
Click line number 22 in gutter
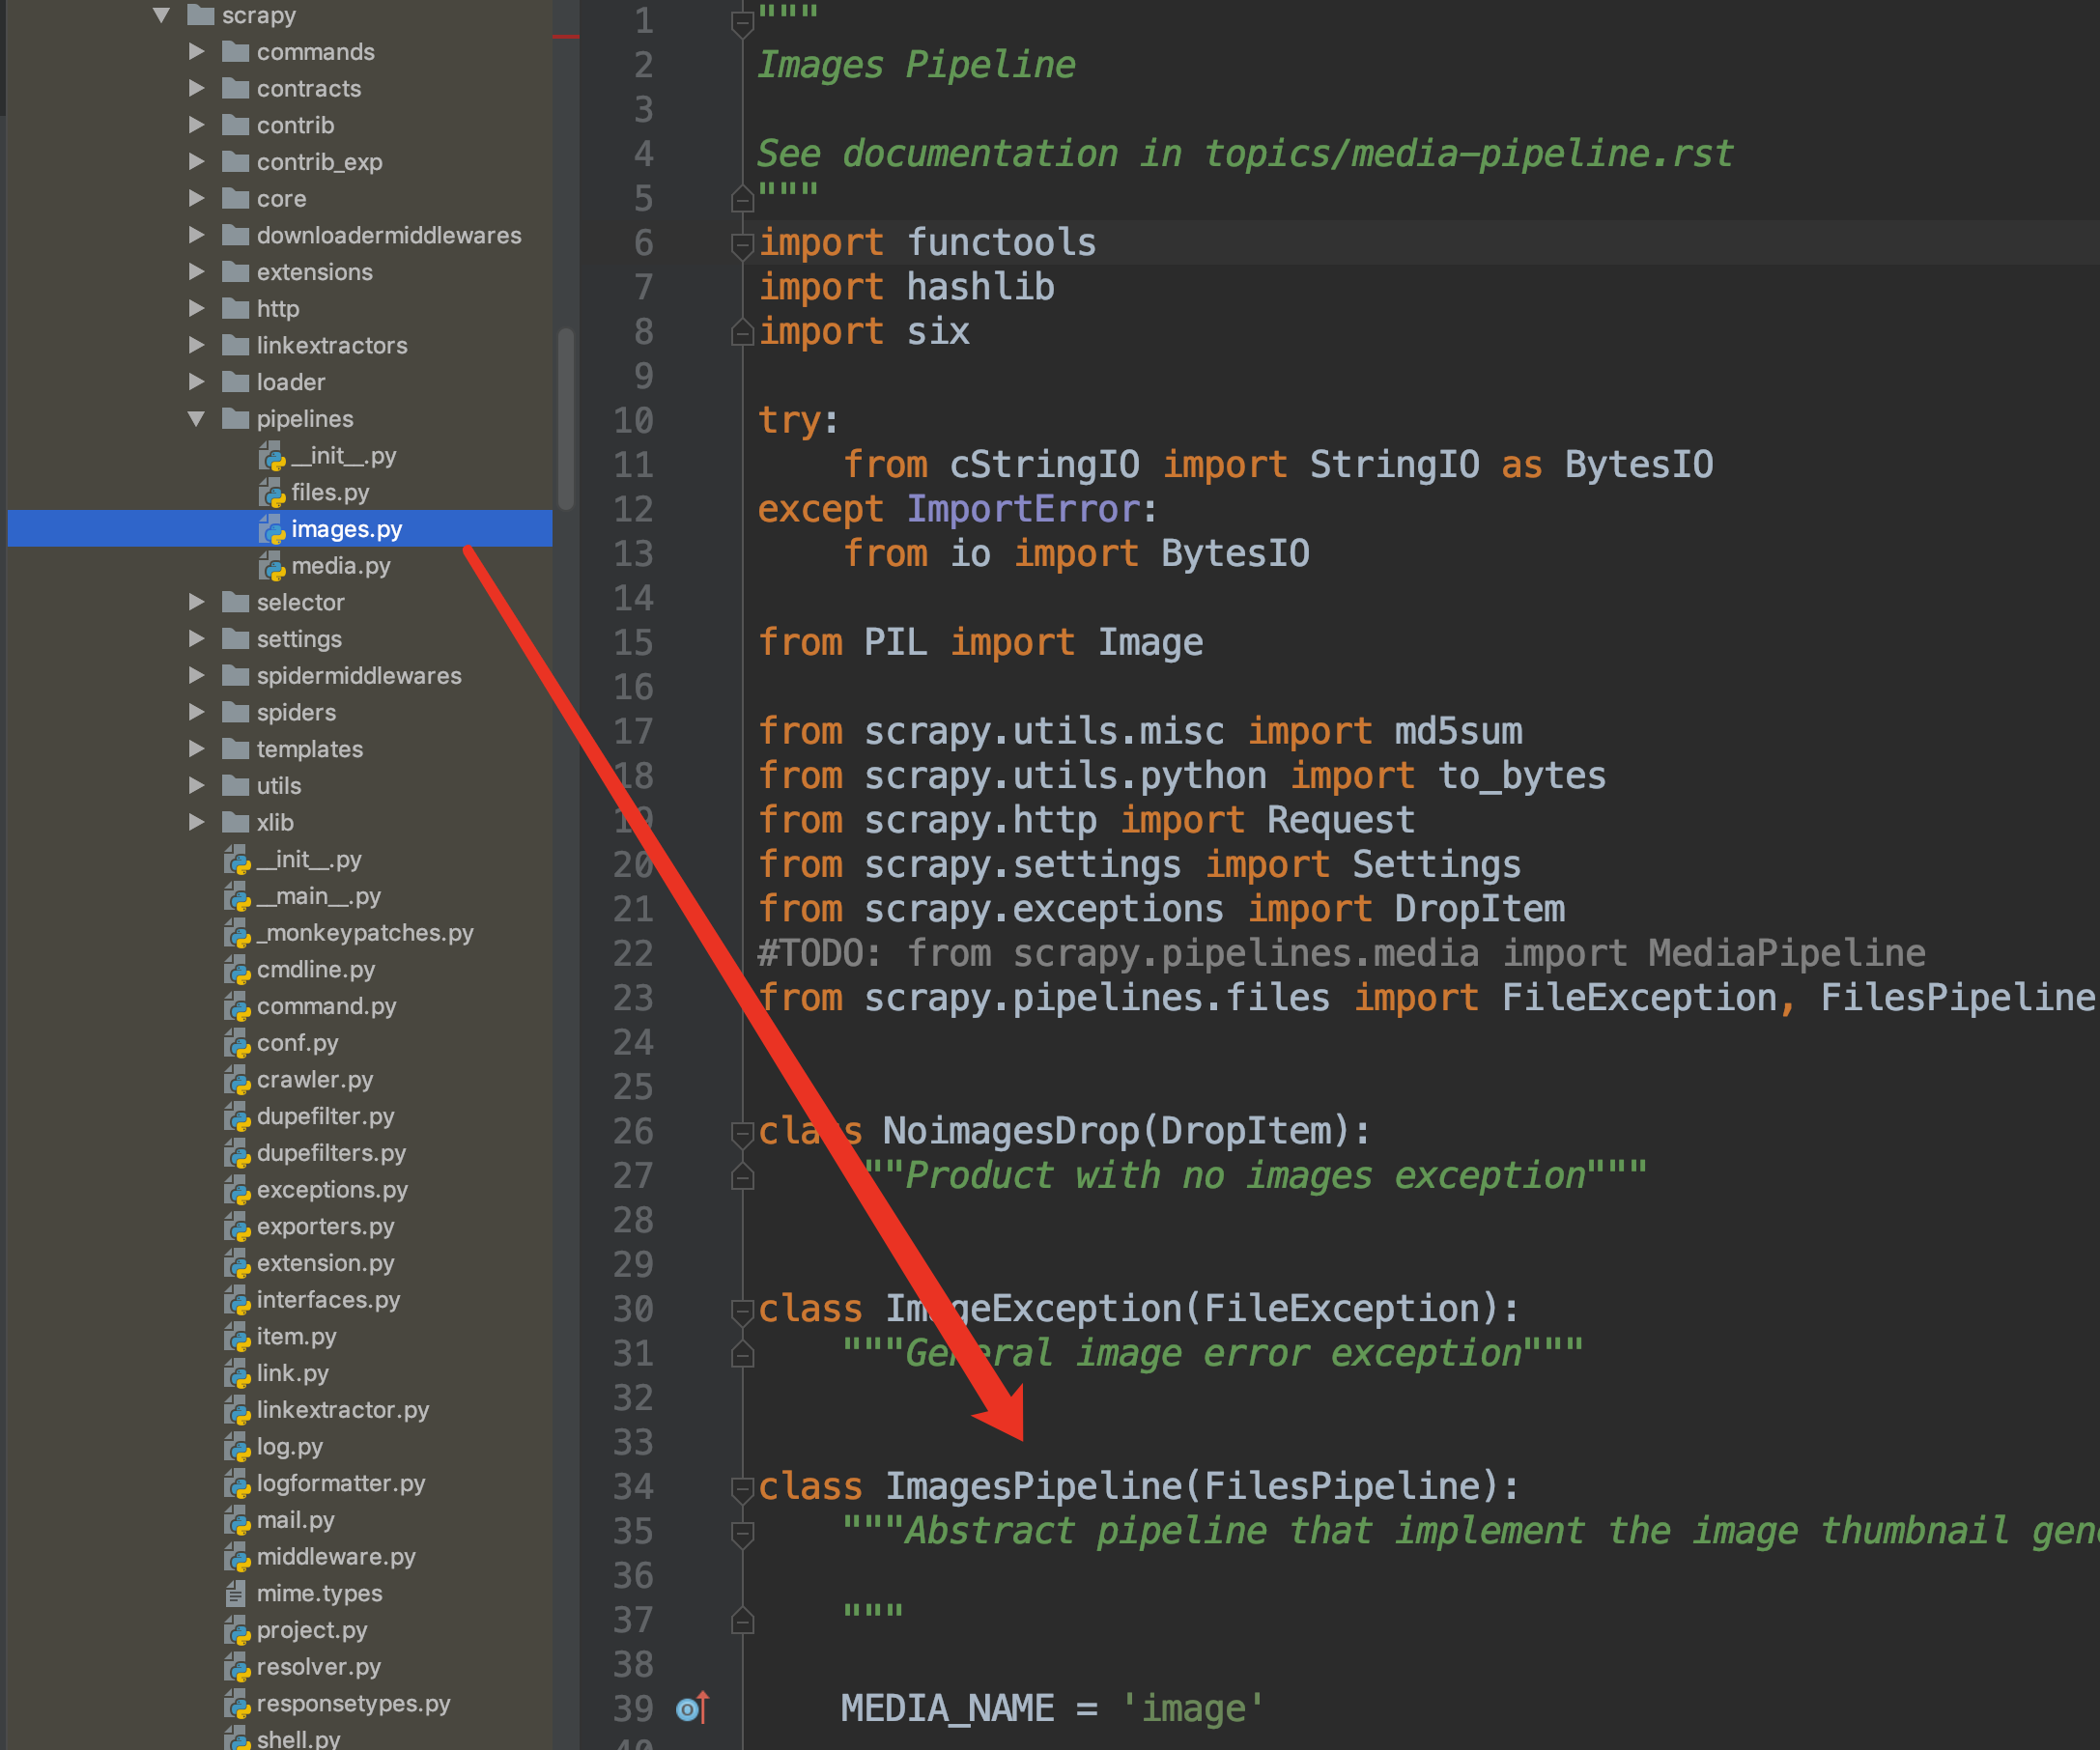[x=633, y=954]
